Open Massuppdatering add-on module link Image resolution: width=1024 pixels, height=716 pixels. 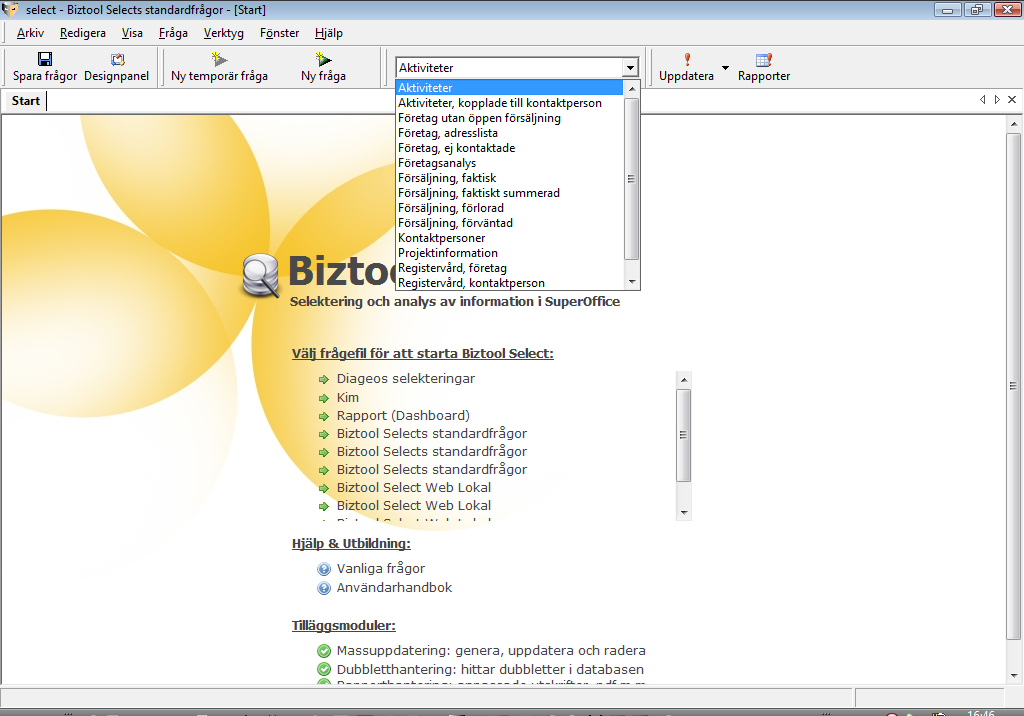[491, 650]
